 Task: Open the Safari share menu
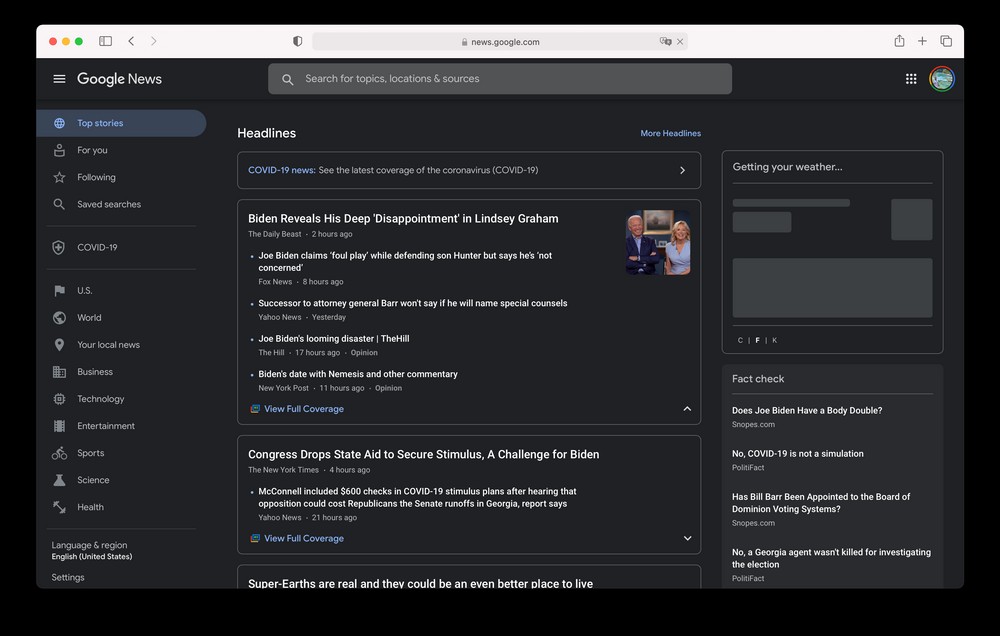click(899, 41)
